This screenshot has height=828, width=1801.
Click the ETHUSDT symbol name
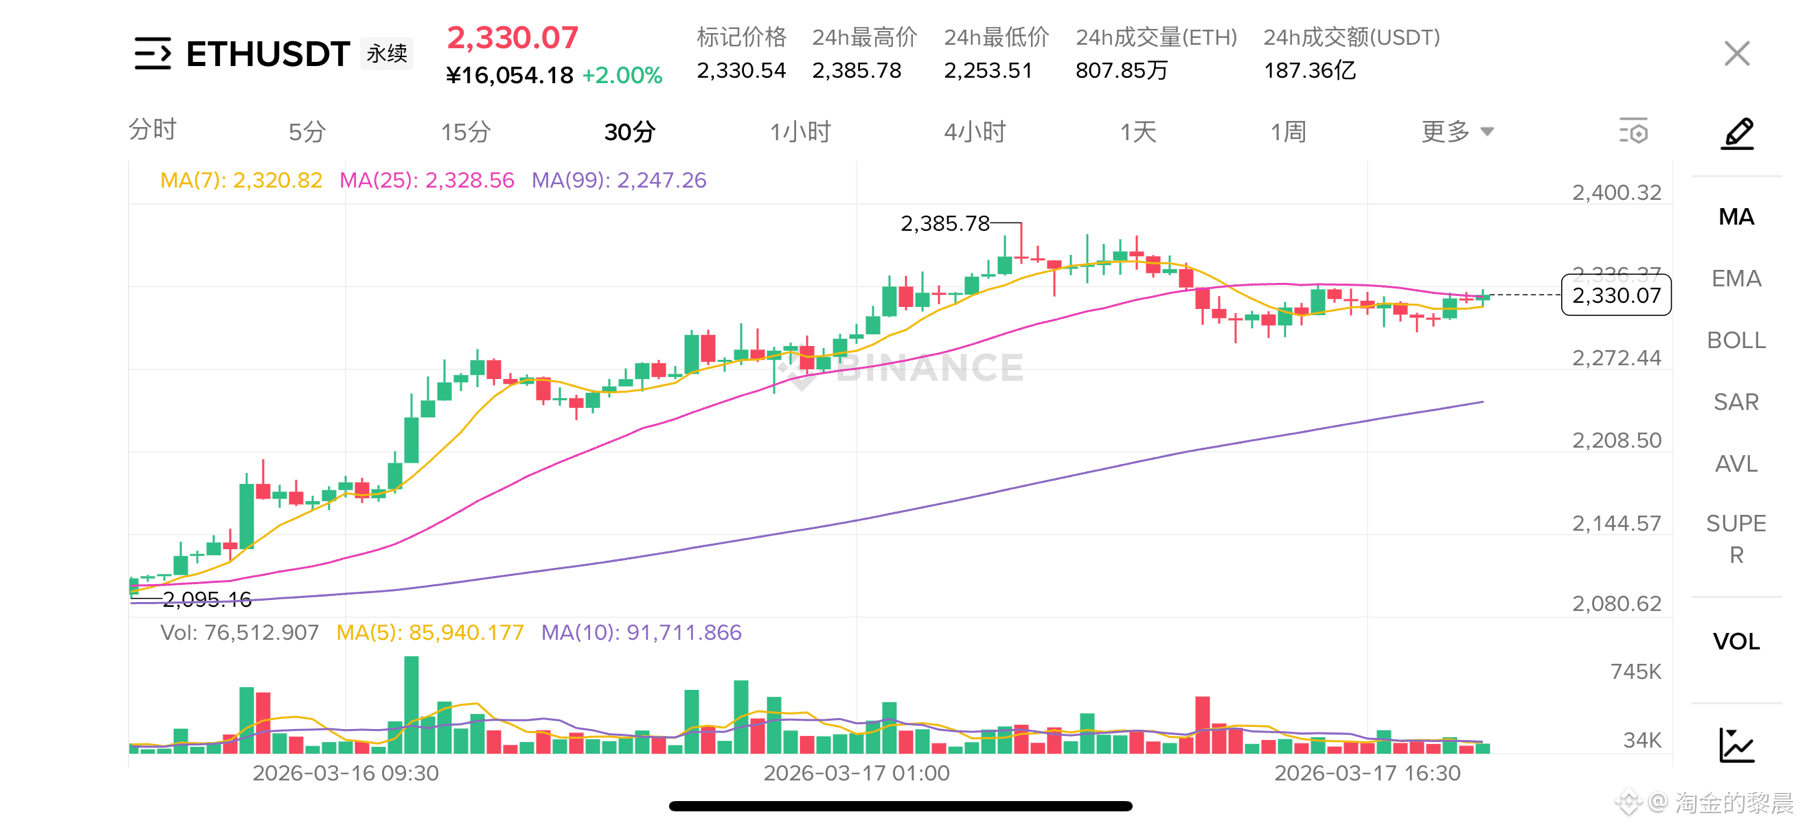click(x=268, y=54)
